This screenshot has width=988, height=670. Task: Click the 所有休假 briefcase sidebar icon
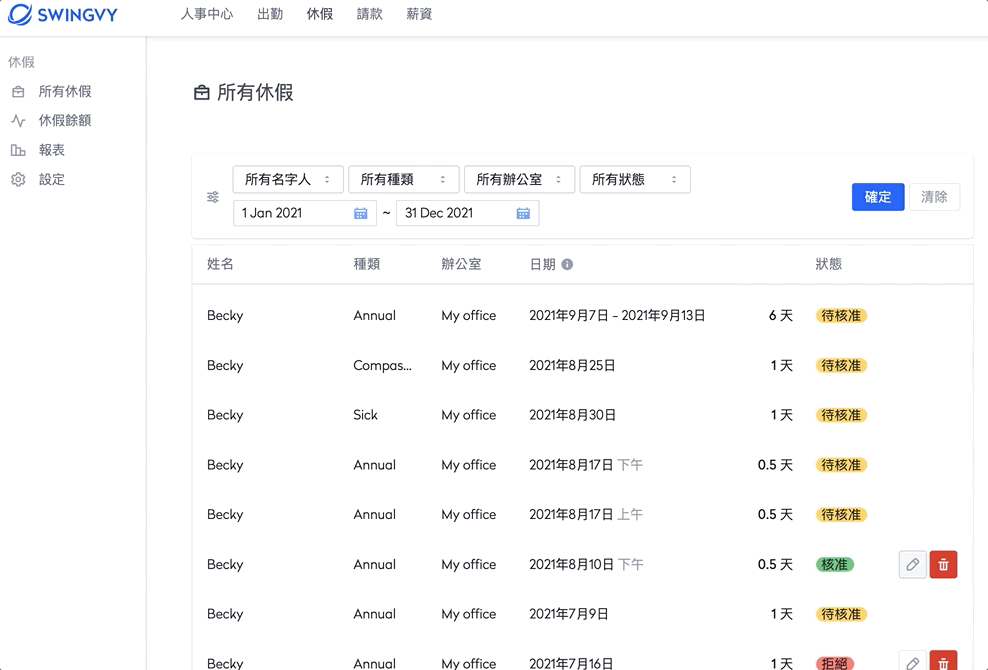tap(18, 91)
